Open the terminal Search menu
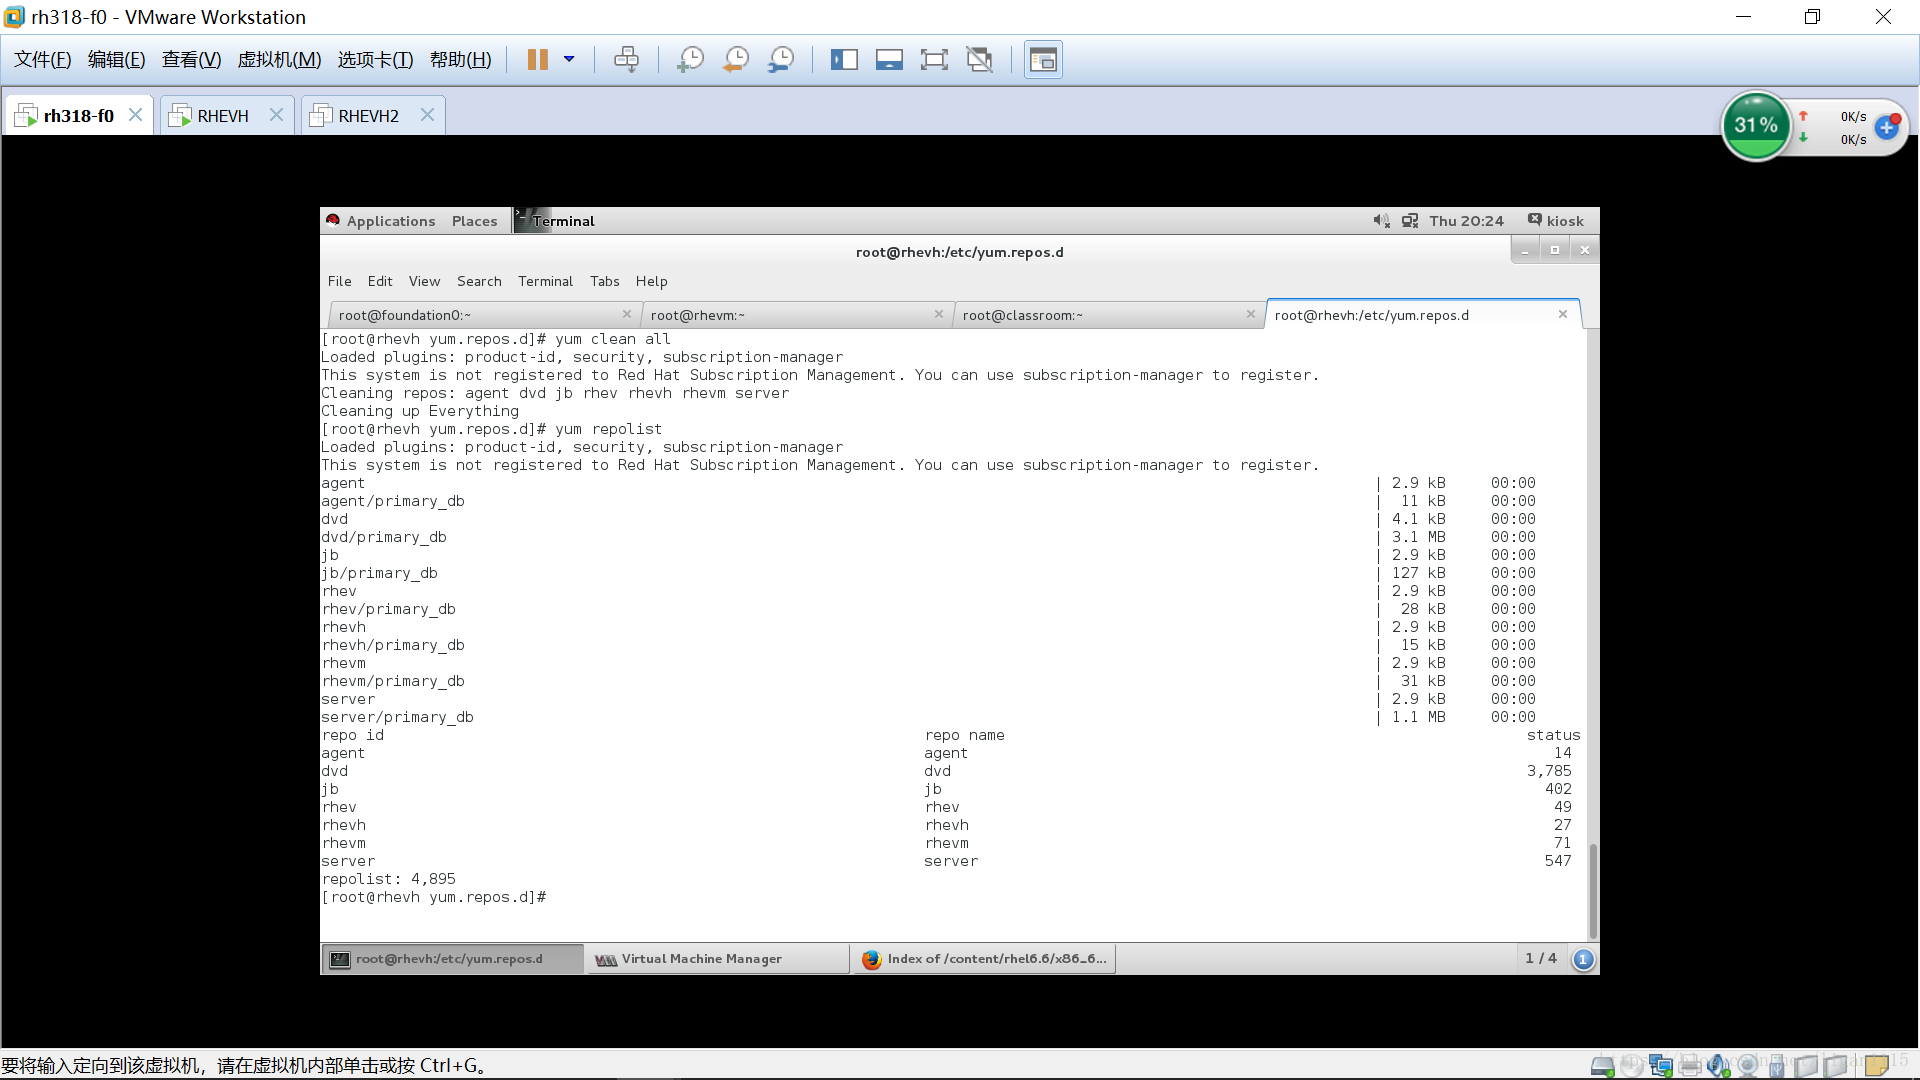The width and height of the screenshot is (1920, 1080). coord(479,282)
